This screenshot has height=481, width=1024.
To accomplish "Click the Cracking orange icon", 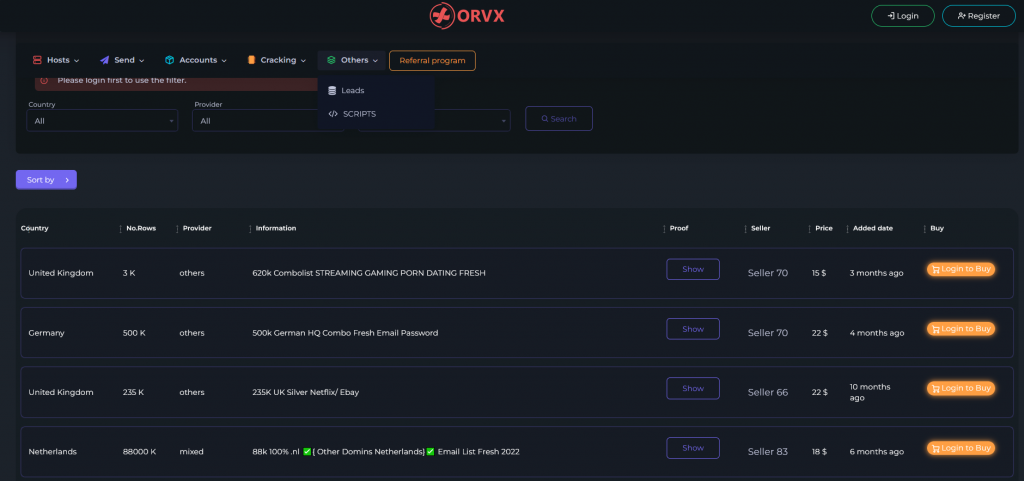I will point(251,60).
